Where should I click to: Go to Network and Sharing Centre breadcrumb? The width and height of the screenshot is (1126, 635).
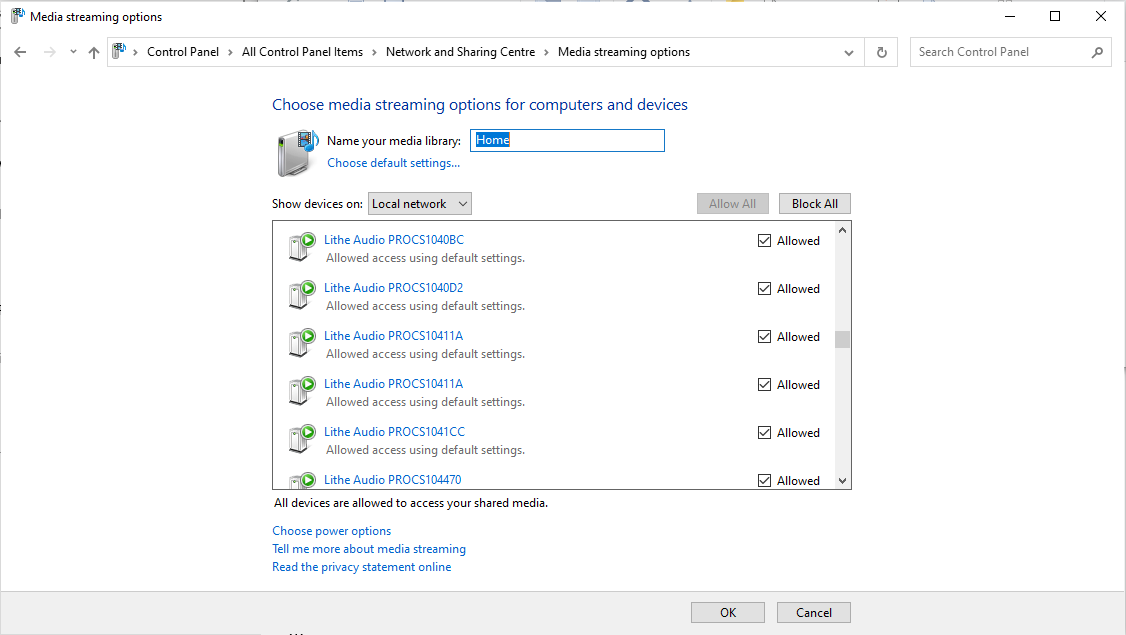pyautogui.click(x=460, y=52)
